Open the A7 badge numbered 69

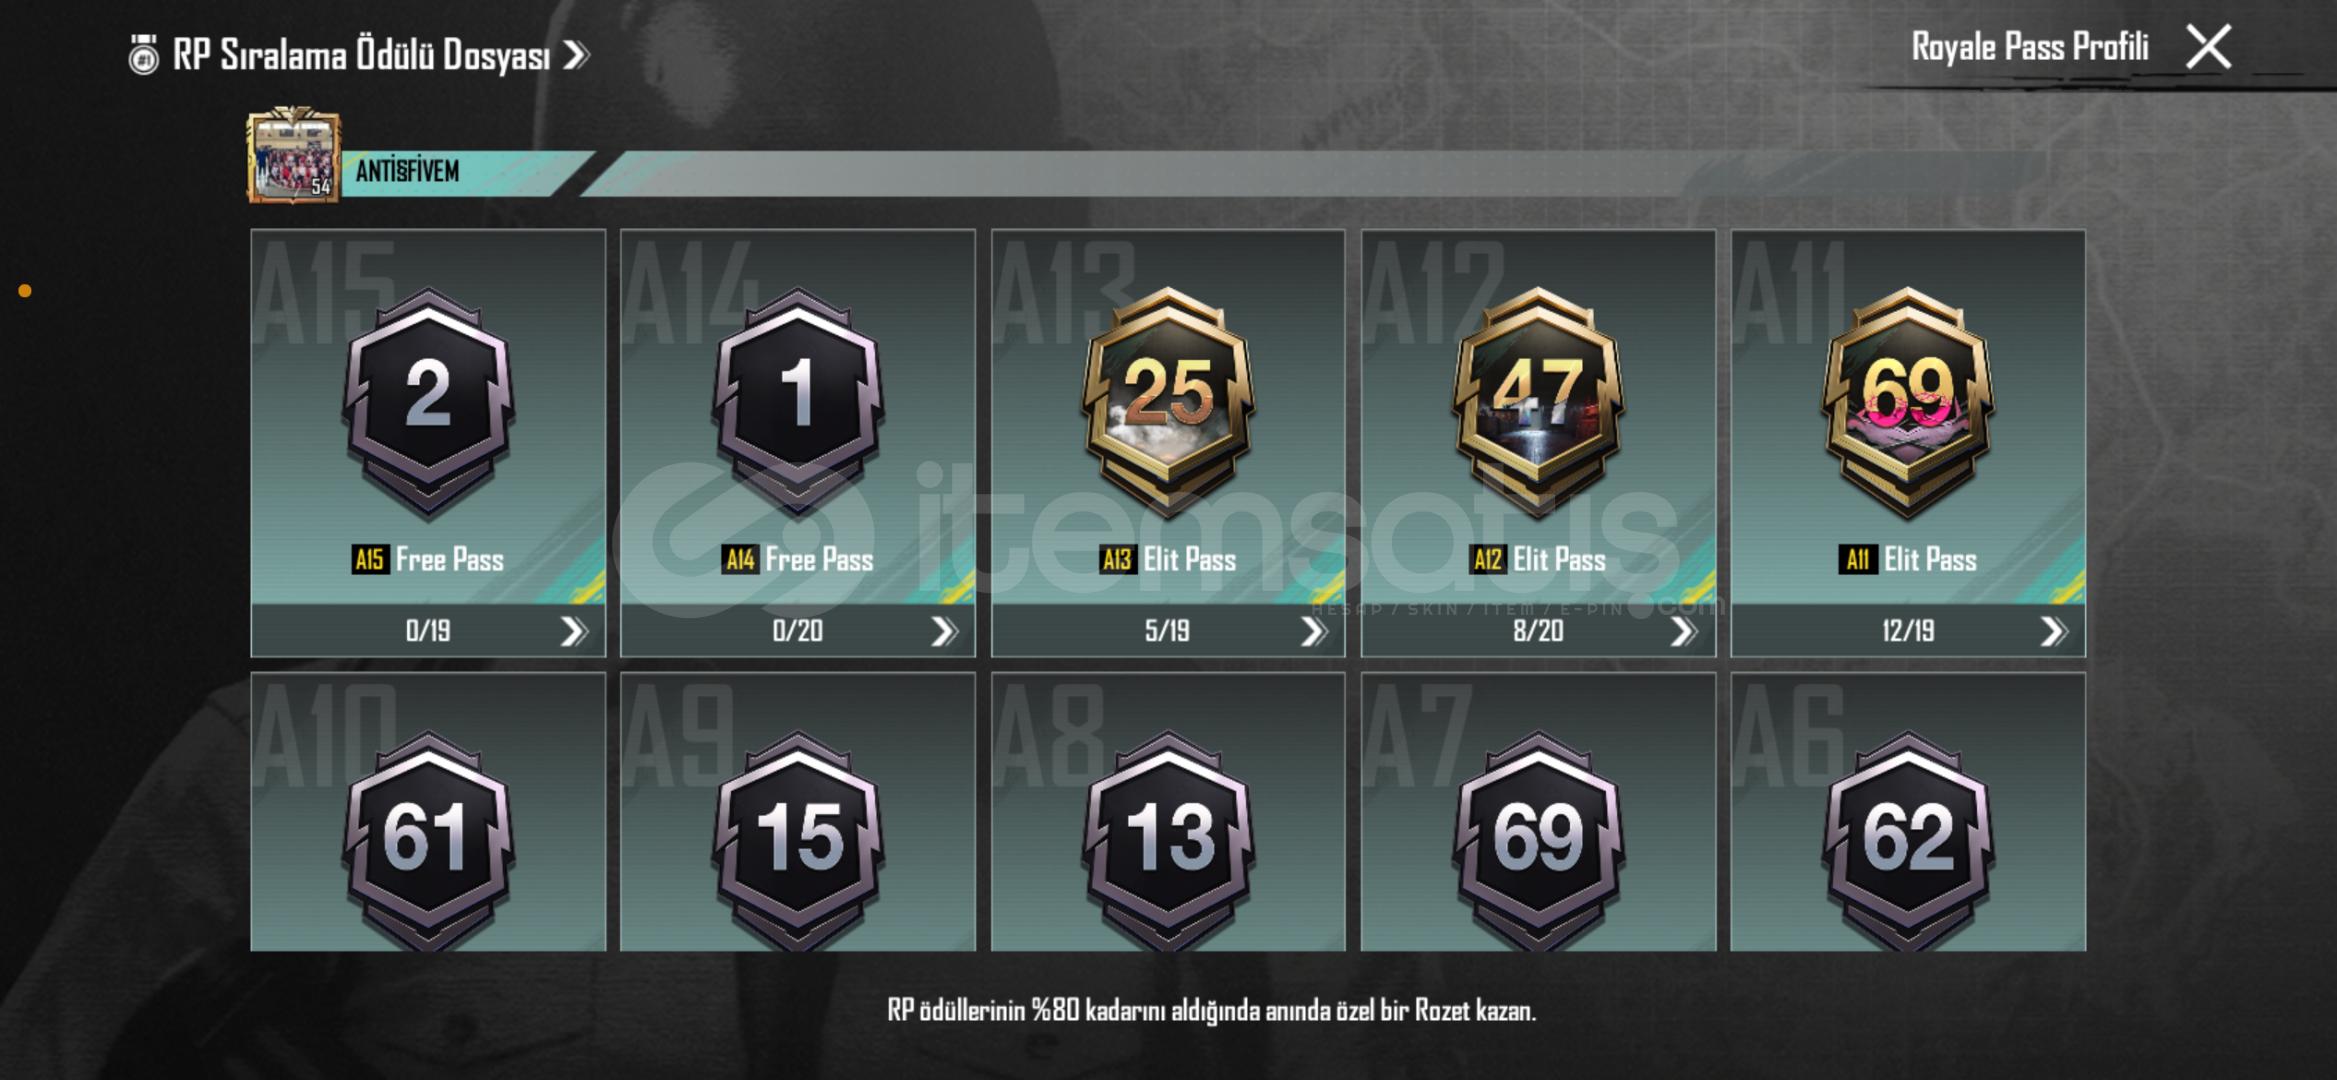pos(1538,840)
